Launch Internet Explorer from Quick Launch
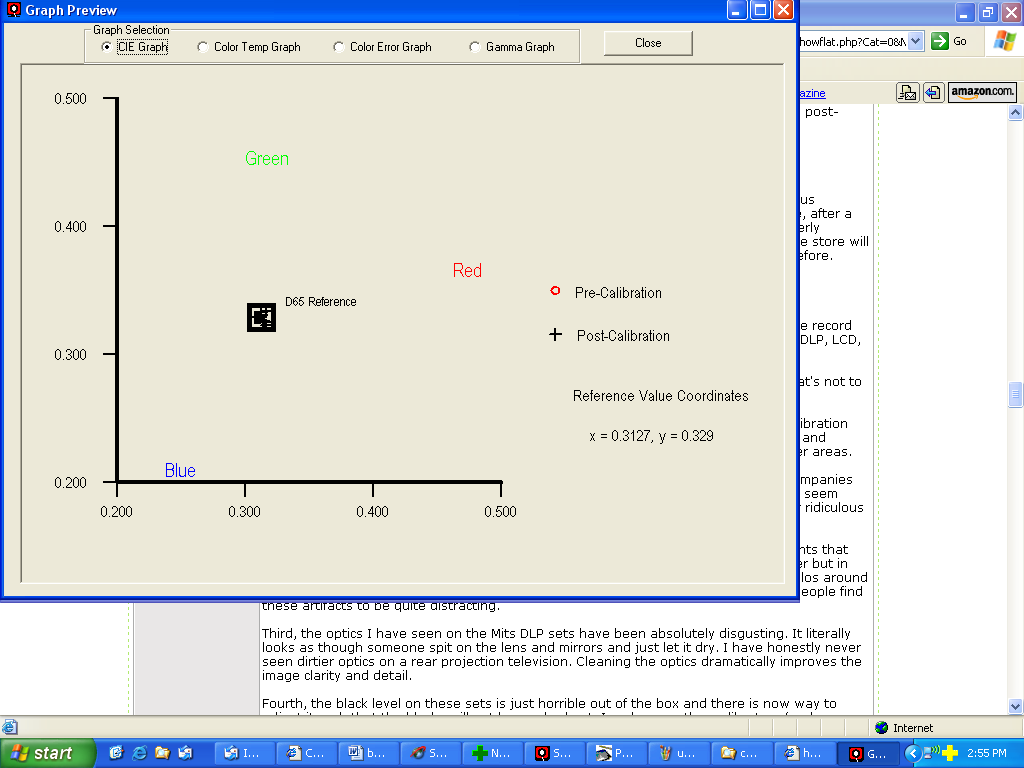 pos(139,753)
